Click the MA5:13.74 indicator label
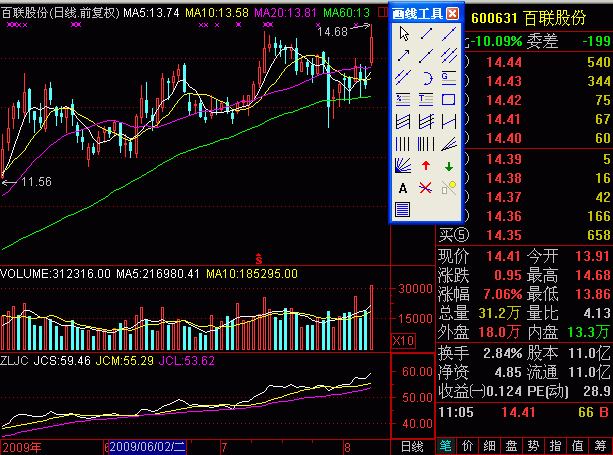Viewport: 613px width, 455px height. coord(151,13)
